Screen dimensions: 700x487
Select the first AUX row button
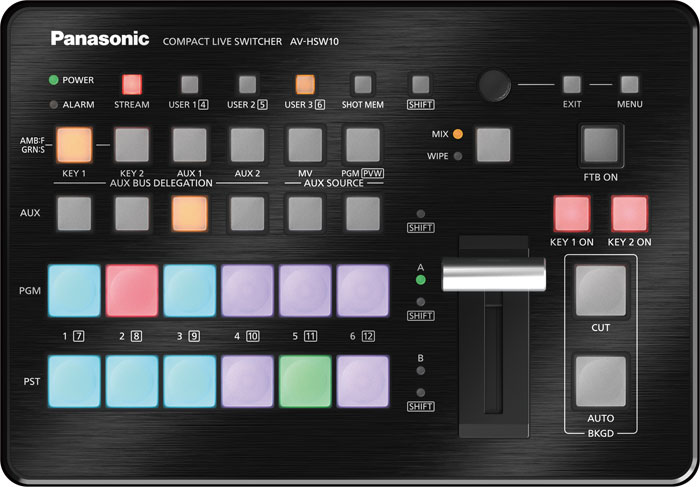click(x=74, y=214)
